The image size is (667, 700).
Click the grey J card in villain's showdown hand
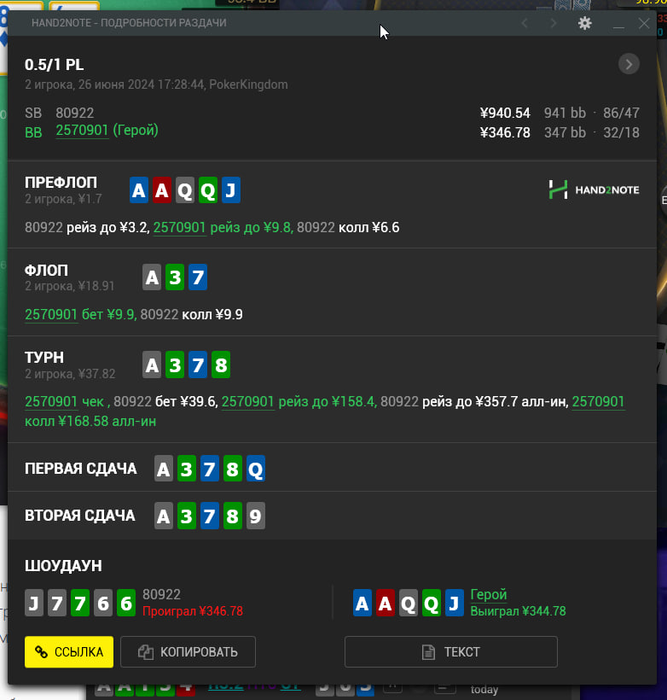[x=34, y=603]
